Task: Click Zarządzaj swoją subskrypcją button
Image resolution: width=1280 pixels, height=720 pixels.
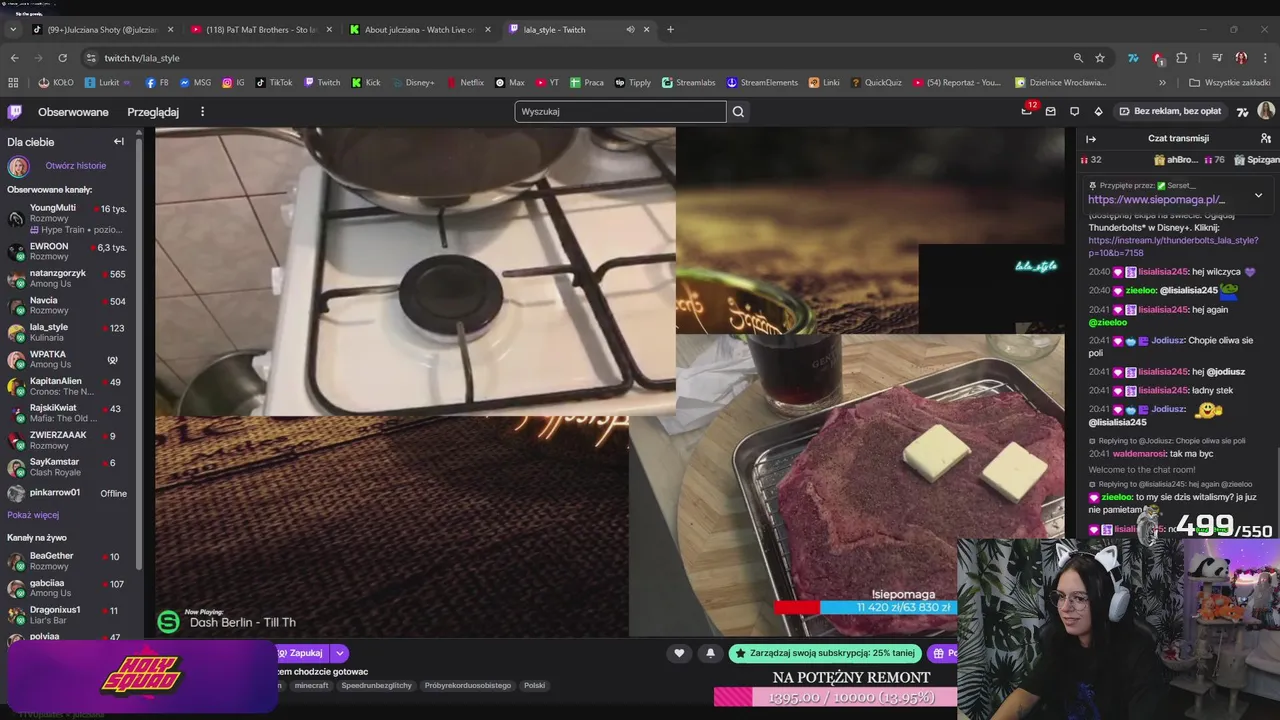Action: [x=825, y=653]
